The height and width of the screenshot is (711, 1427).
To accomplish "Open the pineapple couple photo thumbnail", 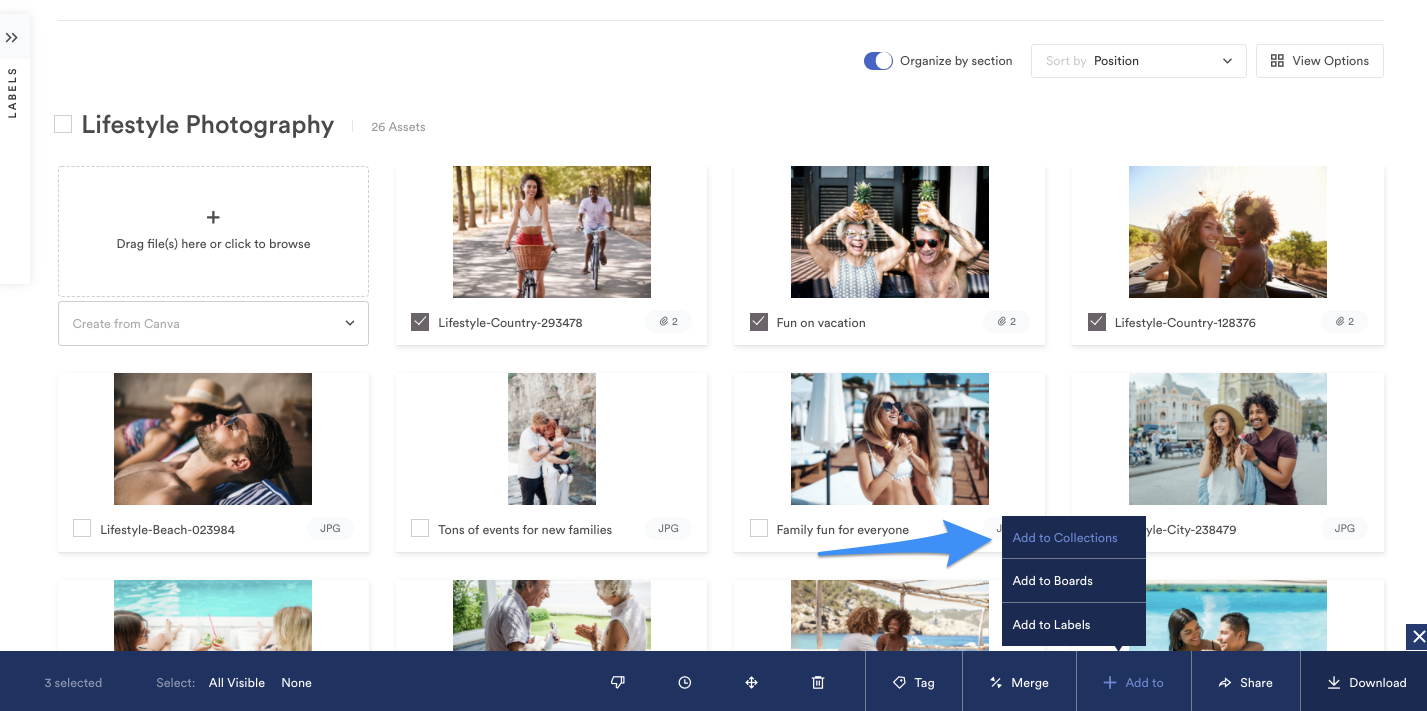I will [890, 232].
